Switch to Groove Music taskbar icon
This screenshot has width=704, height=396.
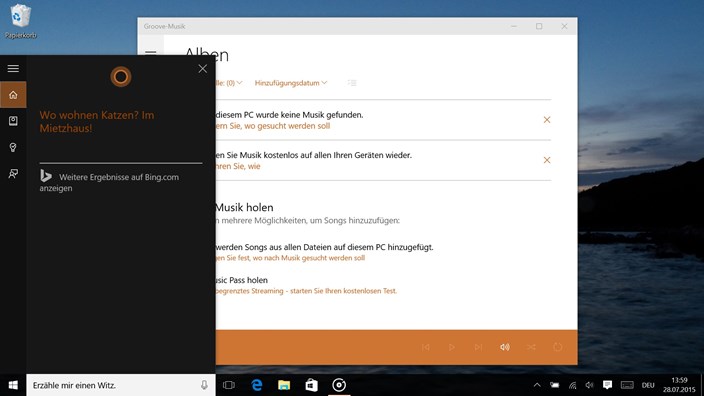(x=339, y=385)
